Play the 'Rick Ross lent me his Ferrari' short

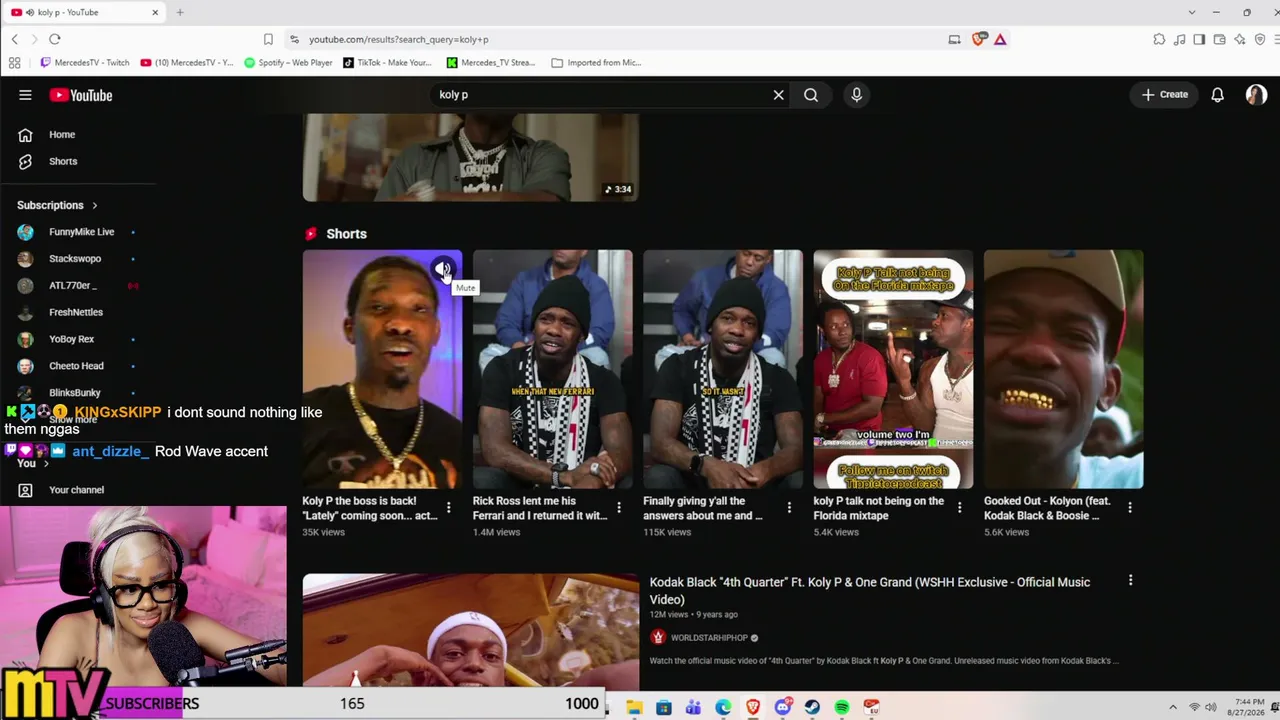pyautogui.click(x=552, y=369)
